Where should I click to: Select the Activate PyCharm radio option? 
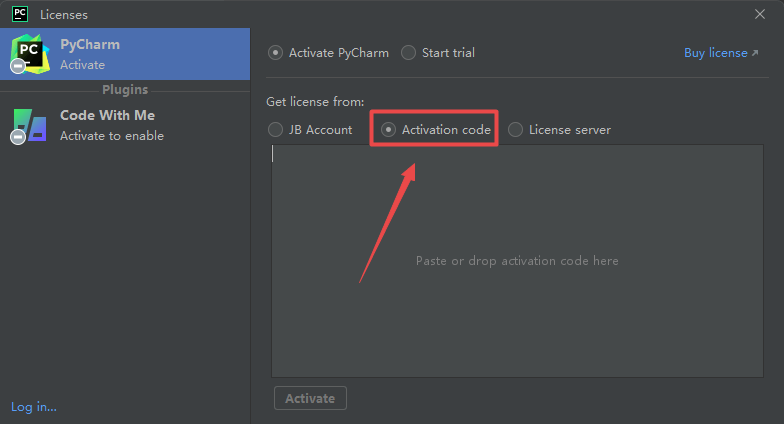click(276, 53)
